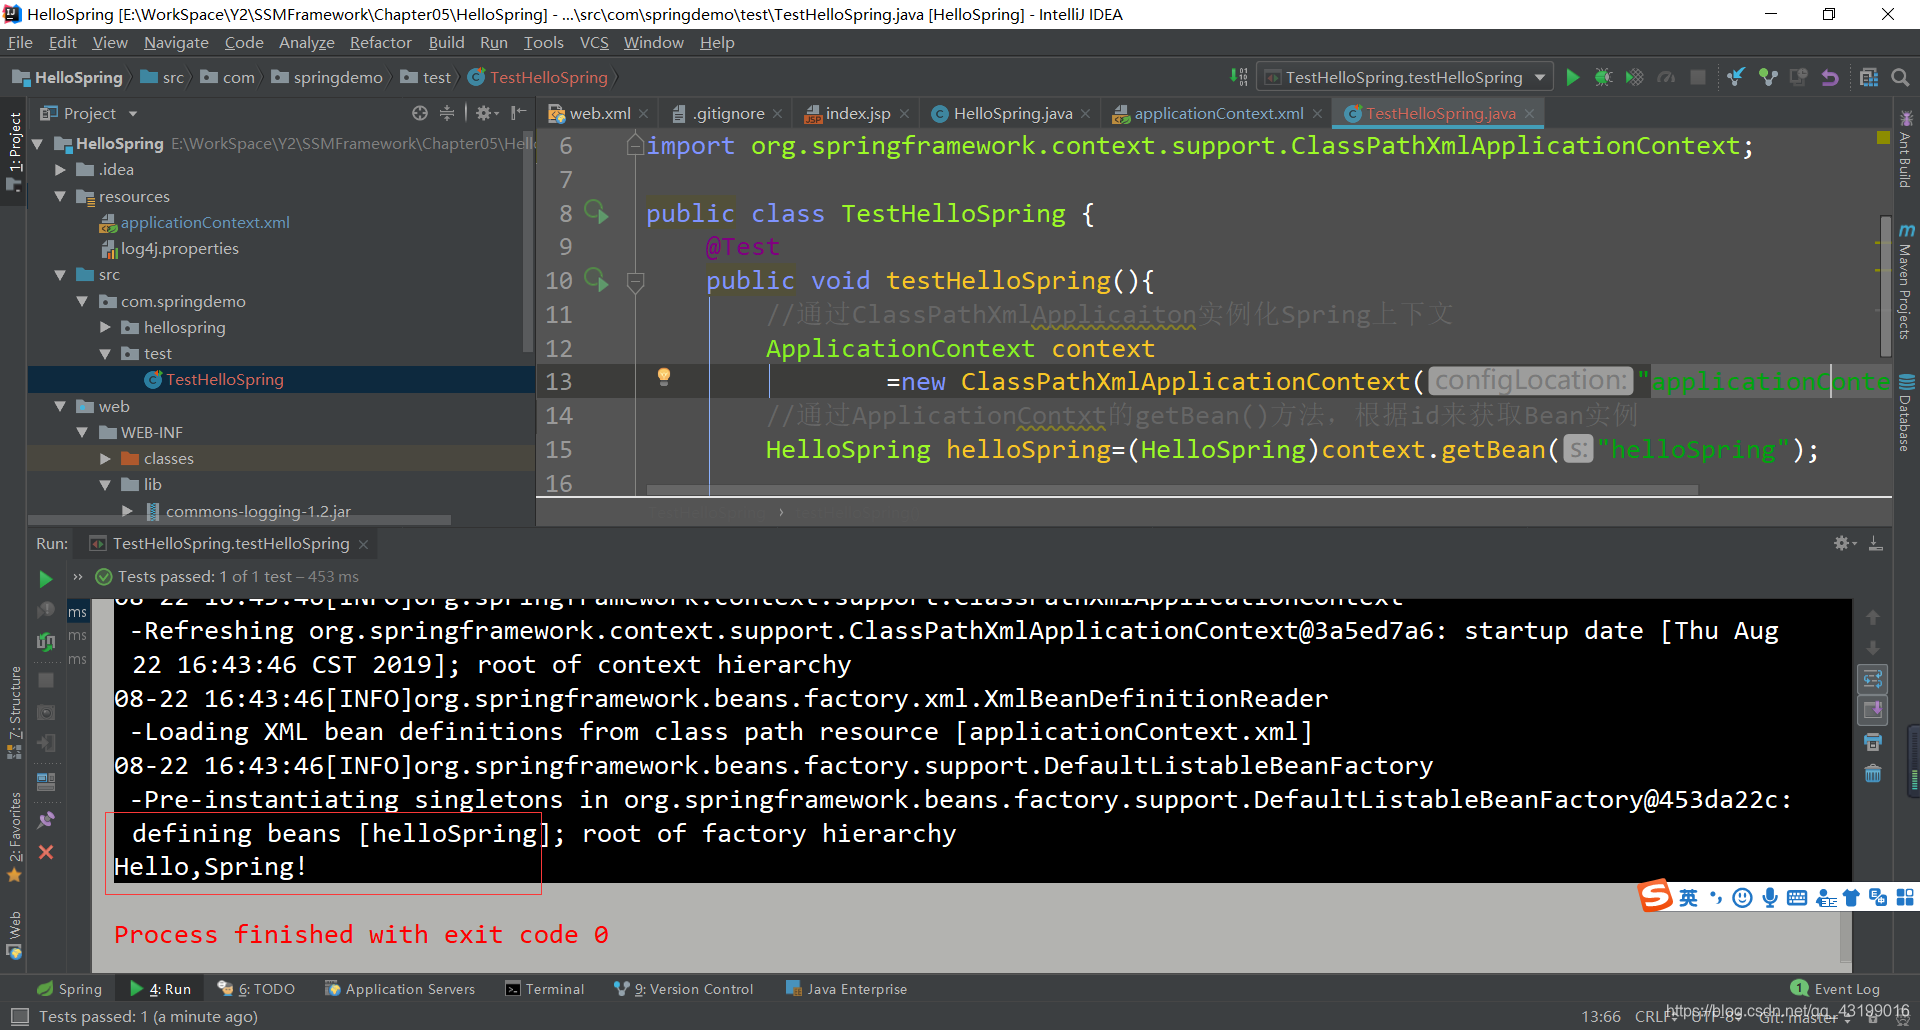Open the run configuration dropdown
Image resolution: width=1920 pixels, height=1030 pixels.
1538,77
